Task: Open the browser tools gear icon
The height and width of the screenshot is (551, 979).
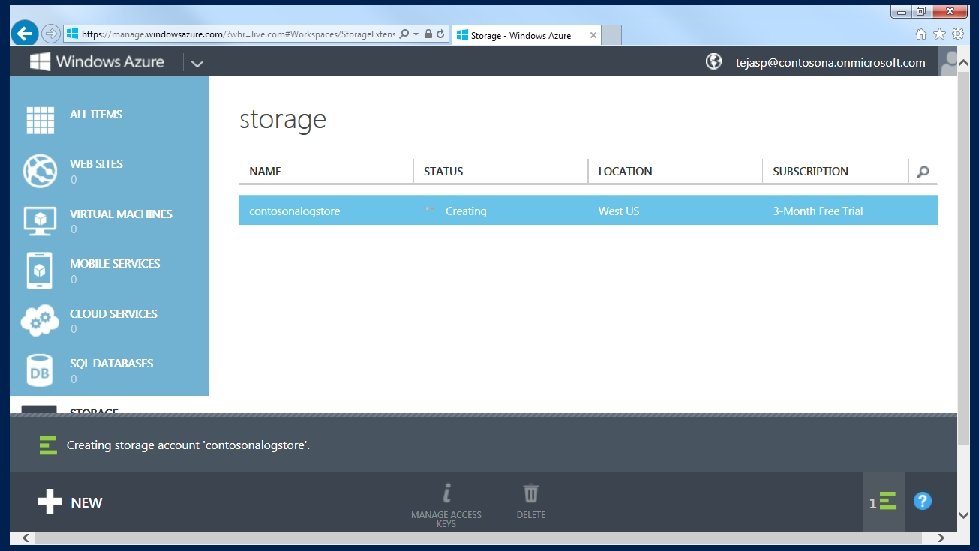Action: coord(958,34)
